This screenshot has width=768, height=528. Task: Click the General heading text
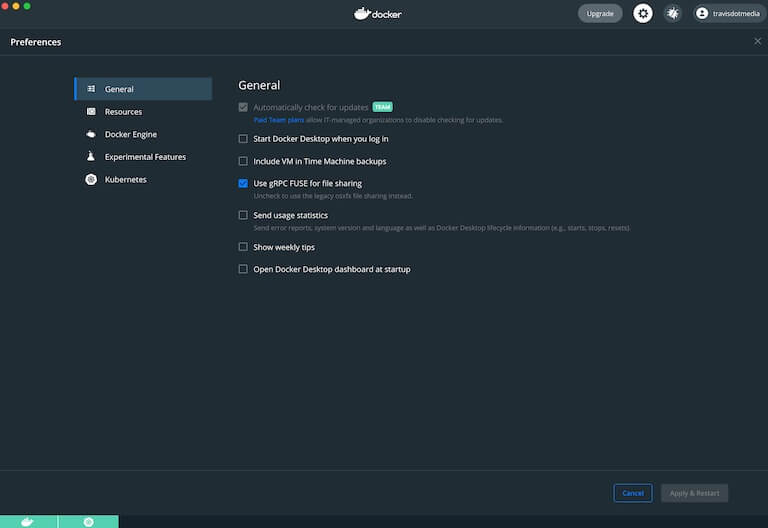point(259,85)
